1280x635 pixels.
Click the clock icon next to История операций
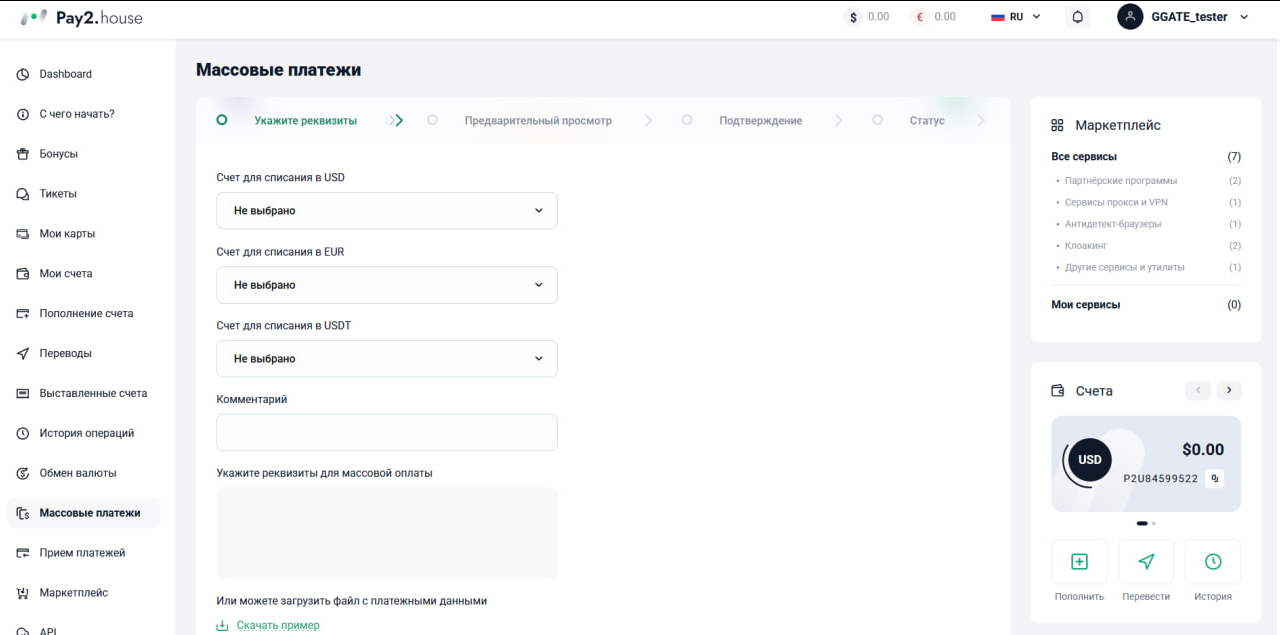(23, 434)
